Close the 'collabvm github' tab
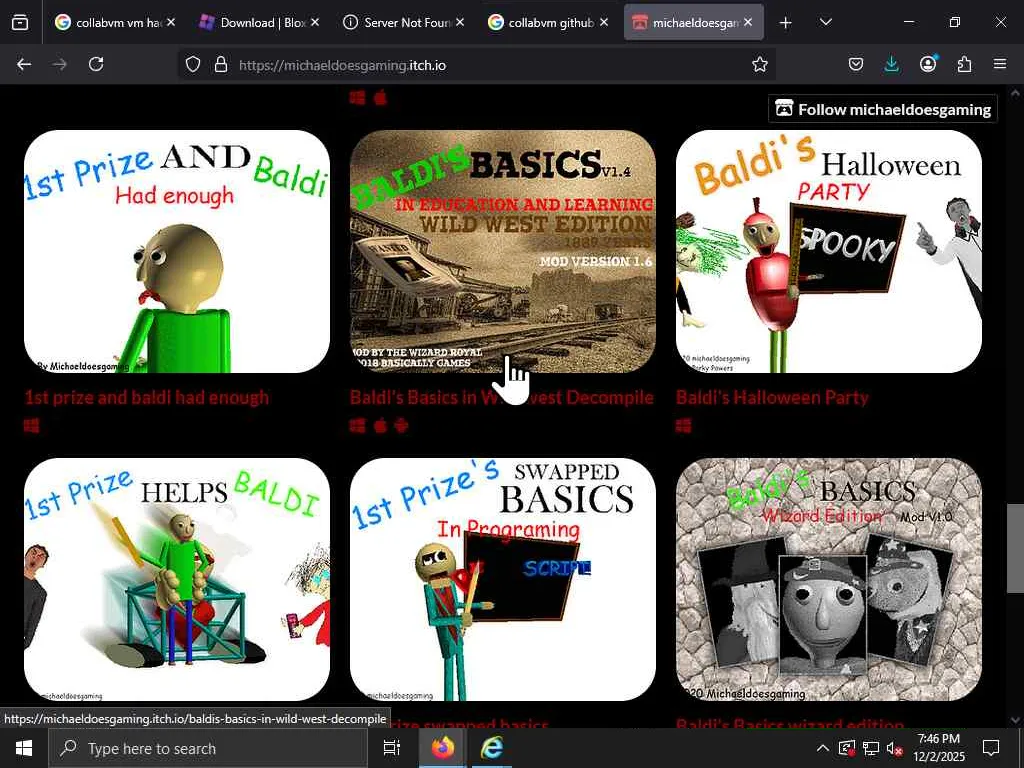1024x768 pixels. point(604,22)
